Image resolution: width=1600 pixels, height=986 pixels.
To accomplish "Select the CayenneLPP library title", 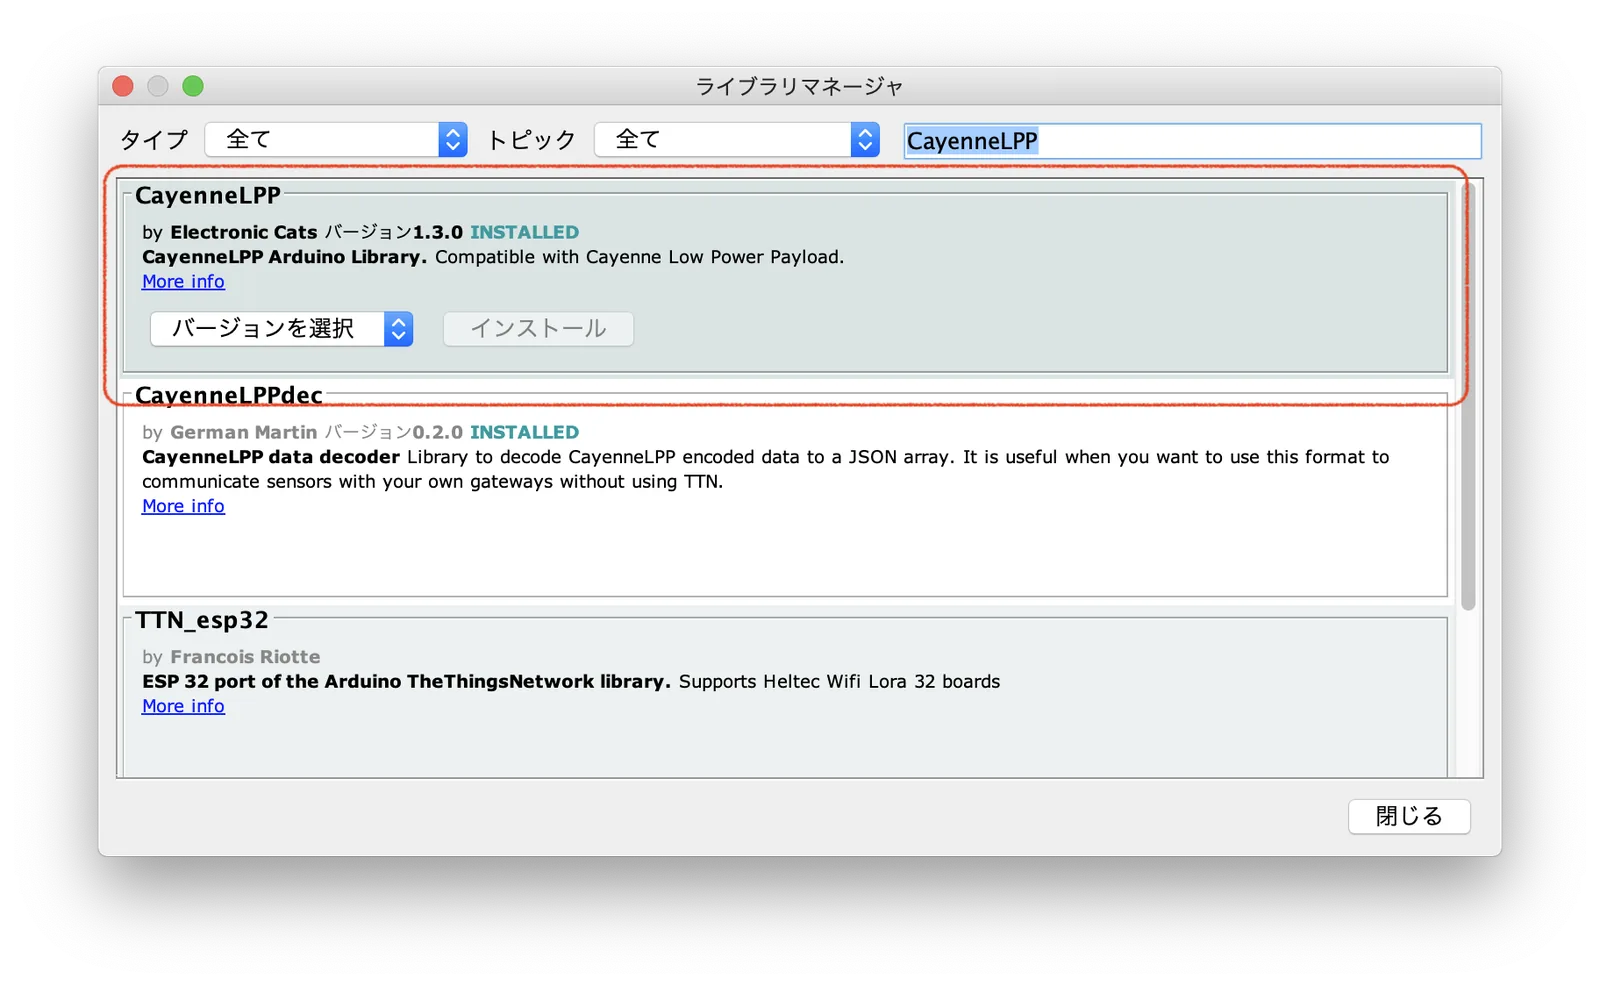I will (208, 195).
